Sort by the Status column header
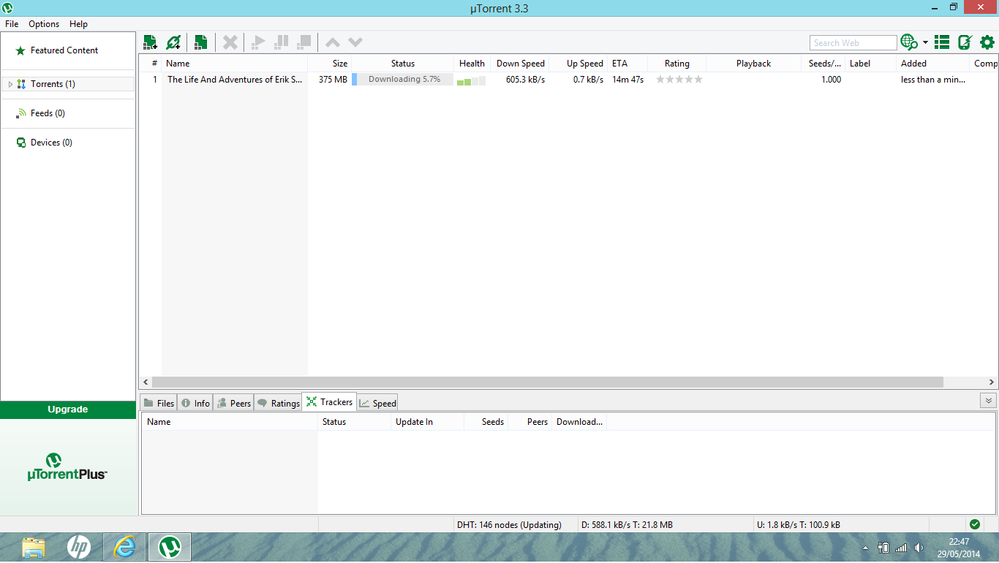This screenshot has width=999, height=563. (x=403, y=64)
